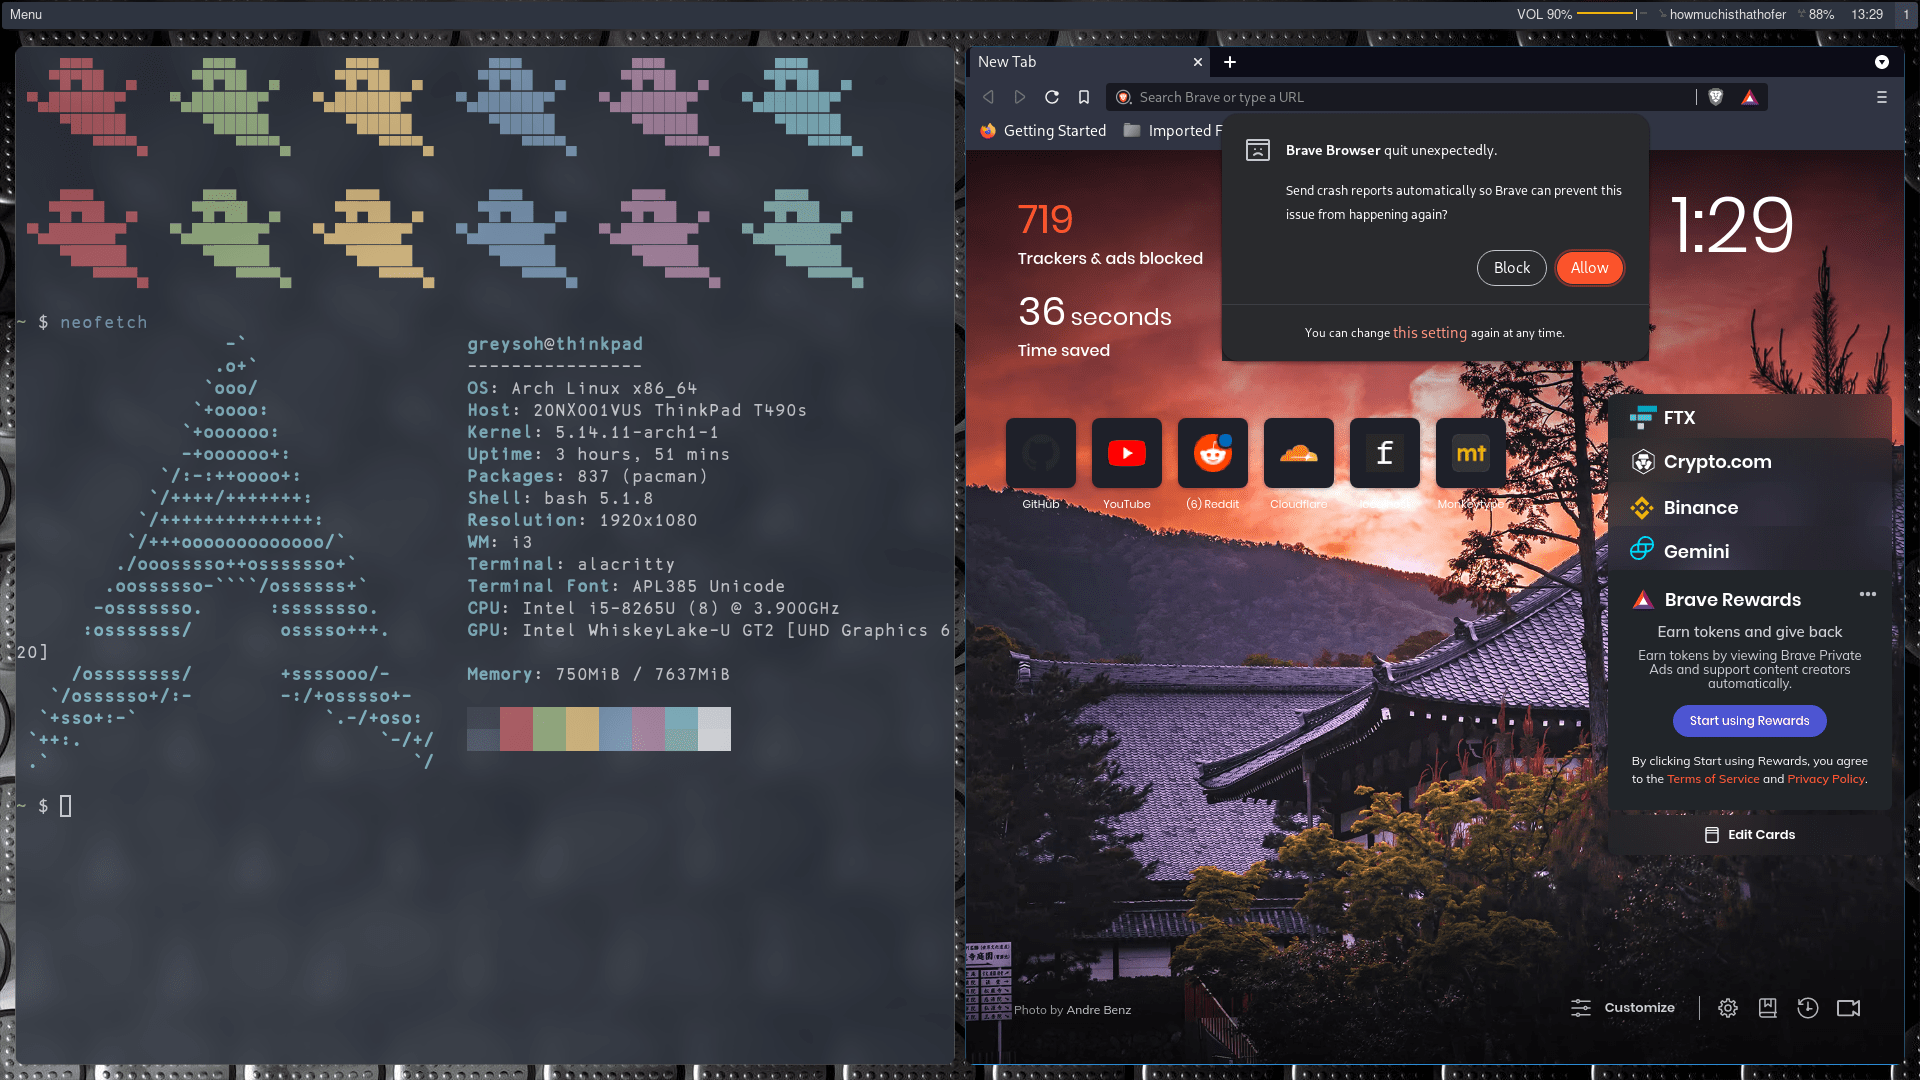The width and height of the screenshot is (1920, 1080).
Task: Open the Cloudflare shortcut tile
Action: pyautogui.click(x=1298, y=453)
